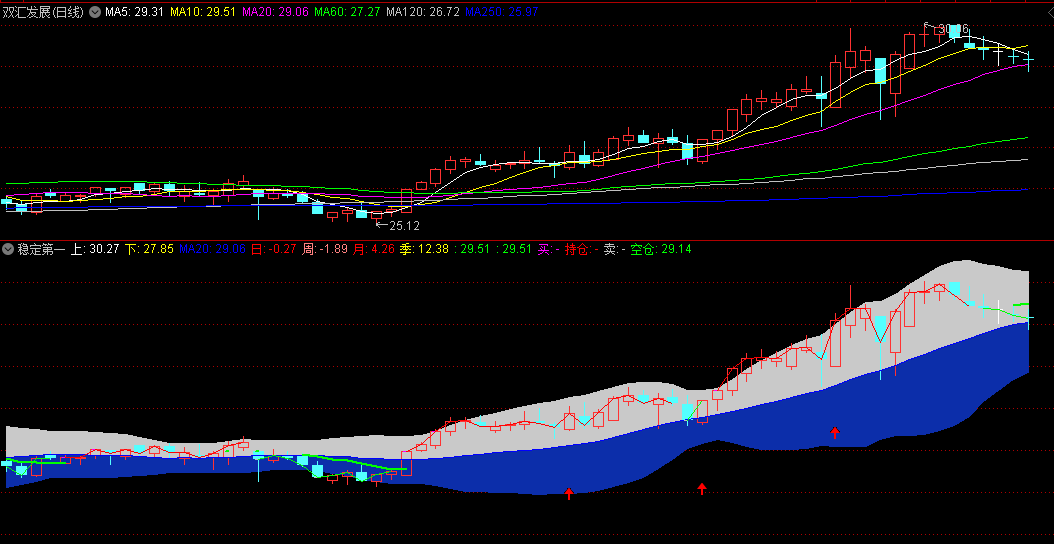Click the green 空仓: 29.14 value

click(661, 249)
